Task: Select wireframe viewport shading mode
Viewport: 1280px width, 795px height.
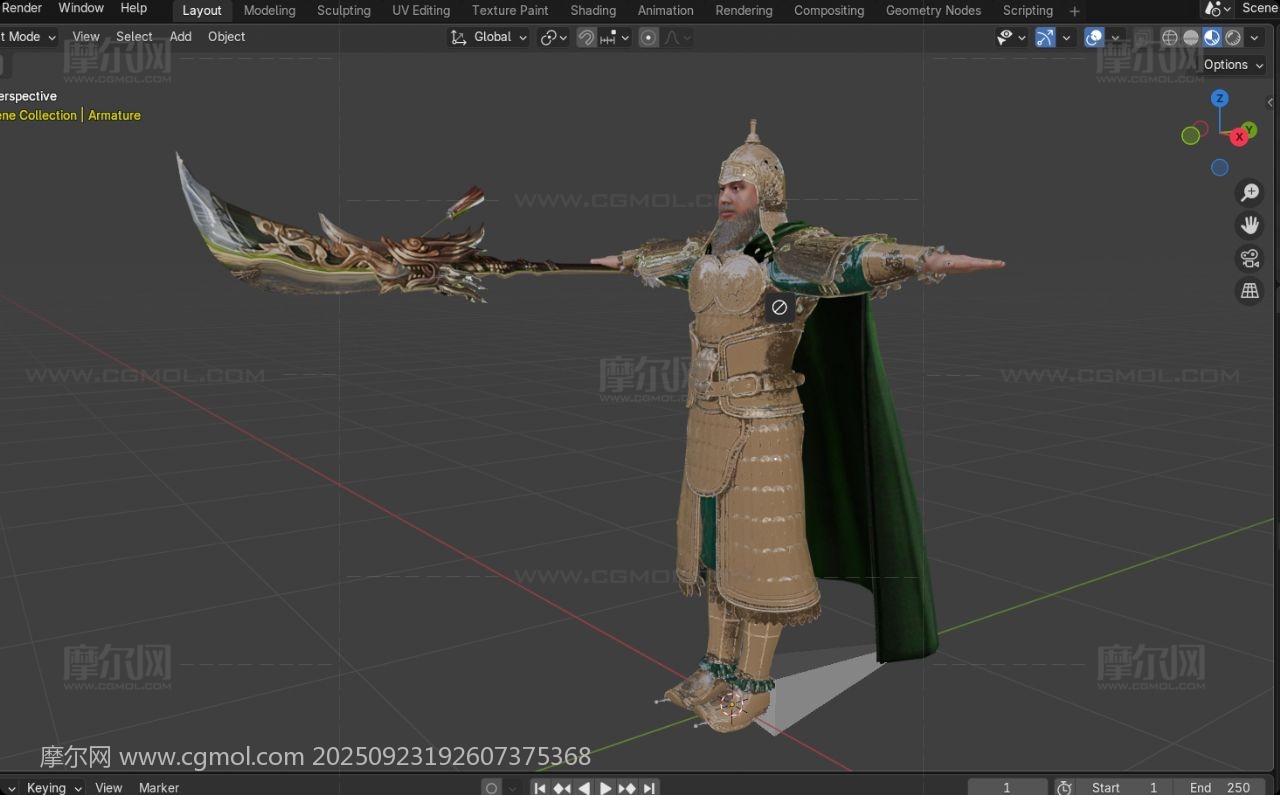Action: [1169, 37]
